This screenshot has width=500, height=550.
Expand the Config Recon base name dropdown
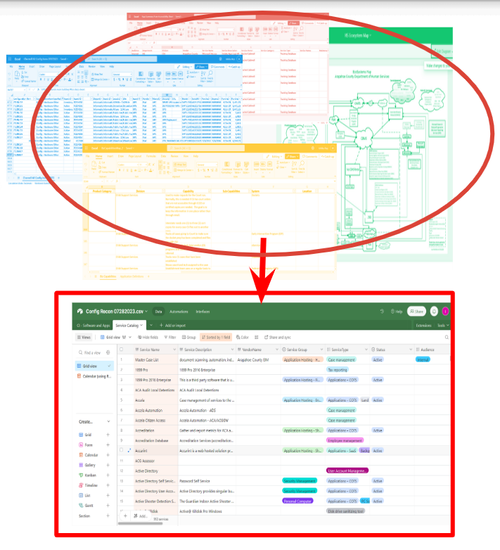tap(146, 311)
